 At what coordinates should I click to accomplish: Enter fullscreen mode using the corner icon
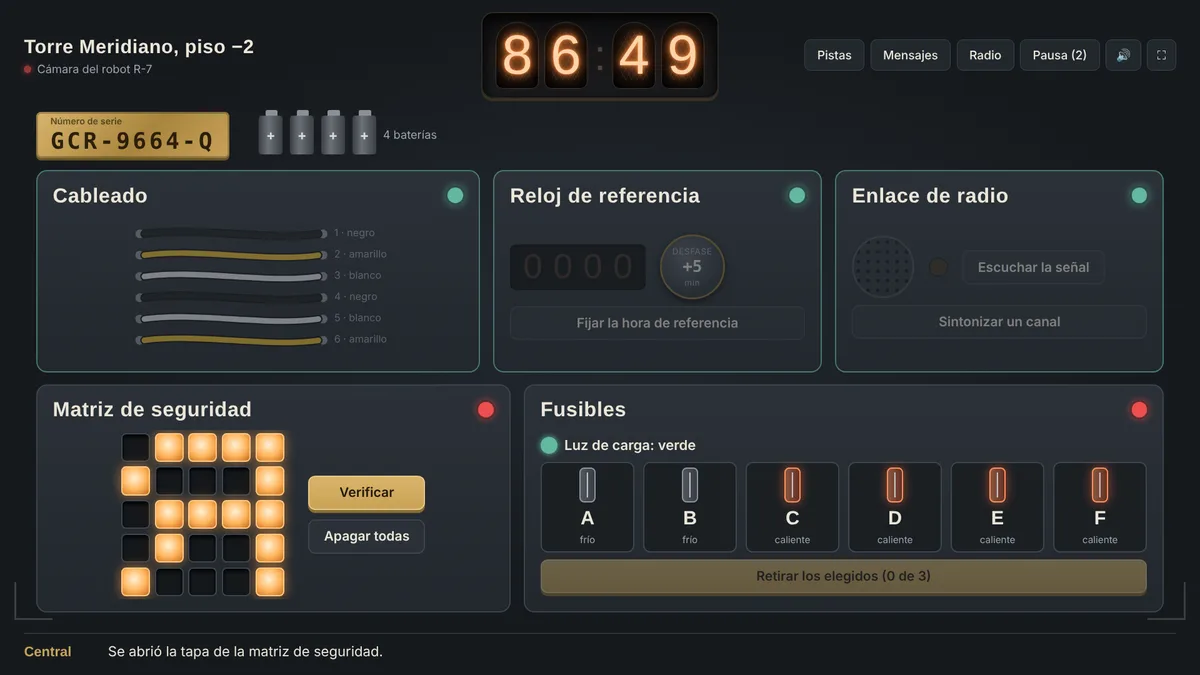[x=1161, y=55]
